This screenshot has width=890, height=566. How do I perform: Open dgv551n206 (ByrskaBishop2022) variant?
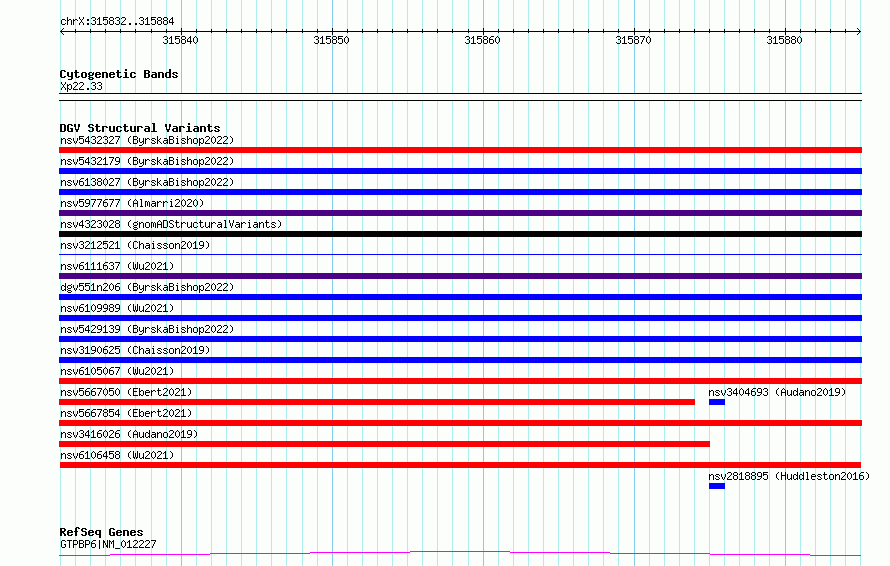tap(147, 287)
